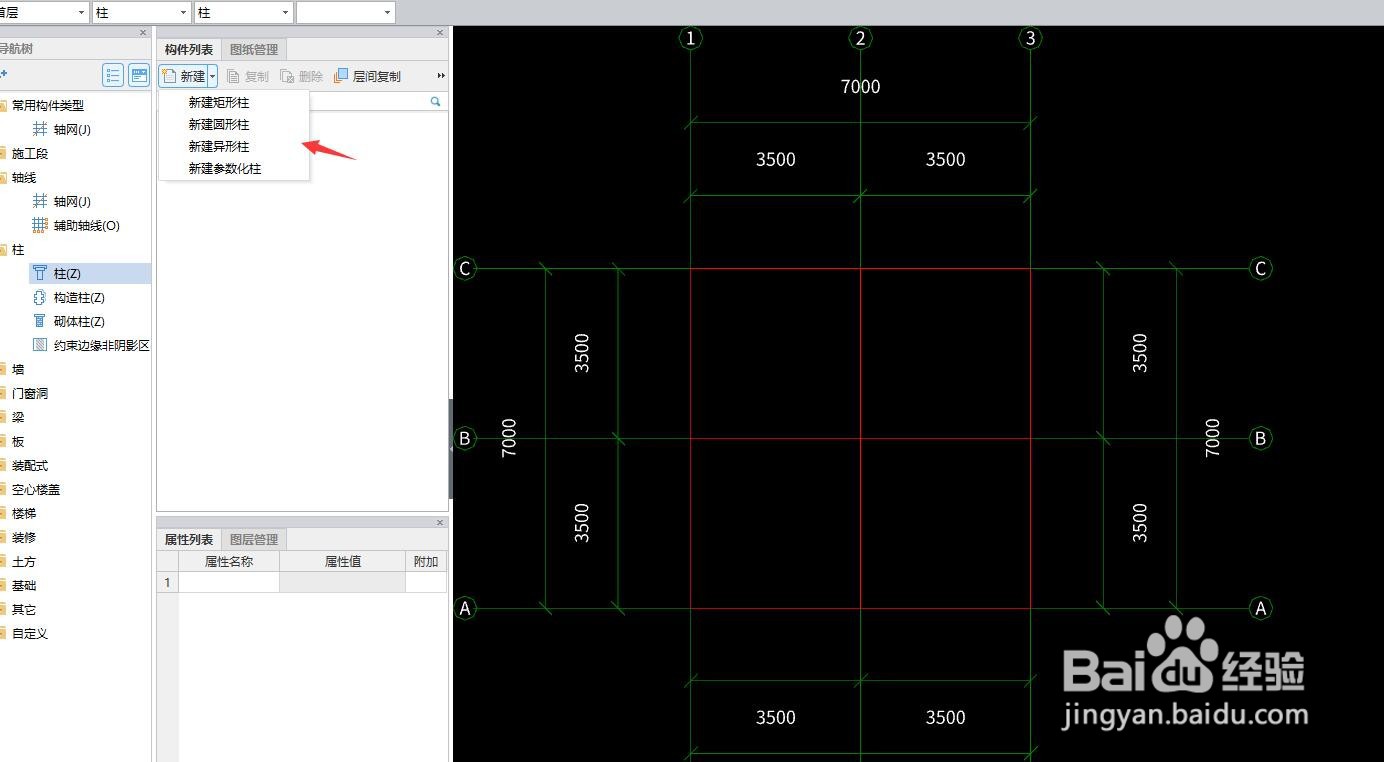Select 约束边缘非阴影区 item
1384x762 pixels.
(91, 345)
